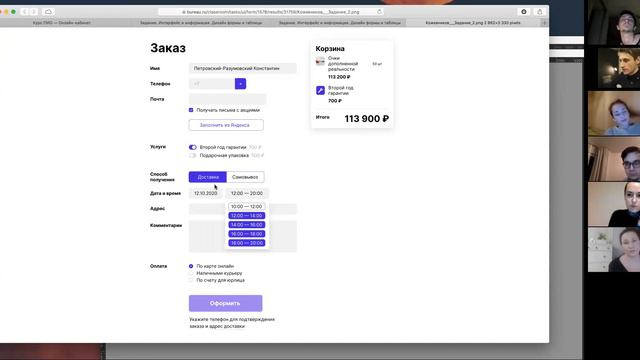640x360 pixels.
Task: Reload the page via address bar icon
Action: pyautogui.click(x=379, y=12)
